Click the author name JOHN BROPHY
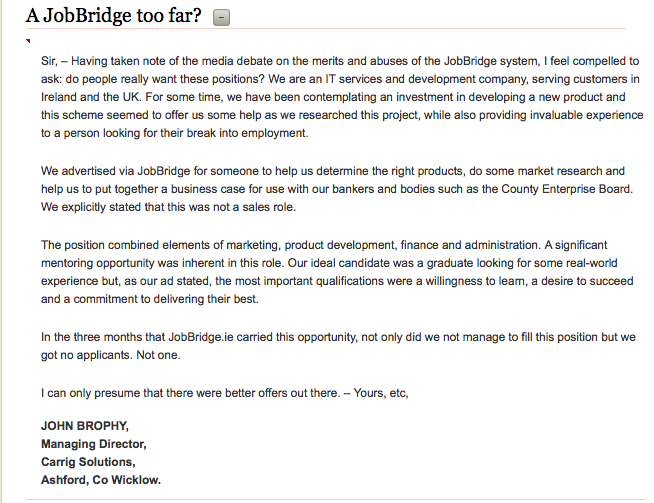The height and width of the screenshot is (503, 654). pos(83,425)
